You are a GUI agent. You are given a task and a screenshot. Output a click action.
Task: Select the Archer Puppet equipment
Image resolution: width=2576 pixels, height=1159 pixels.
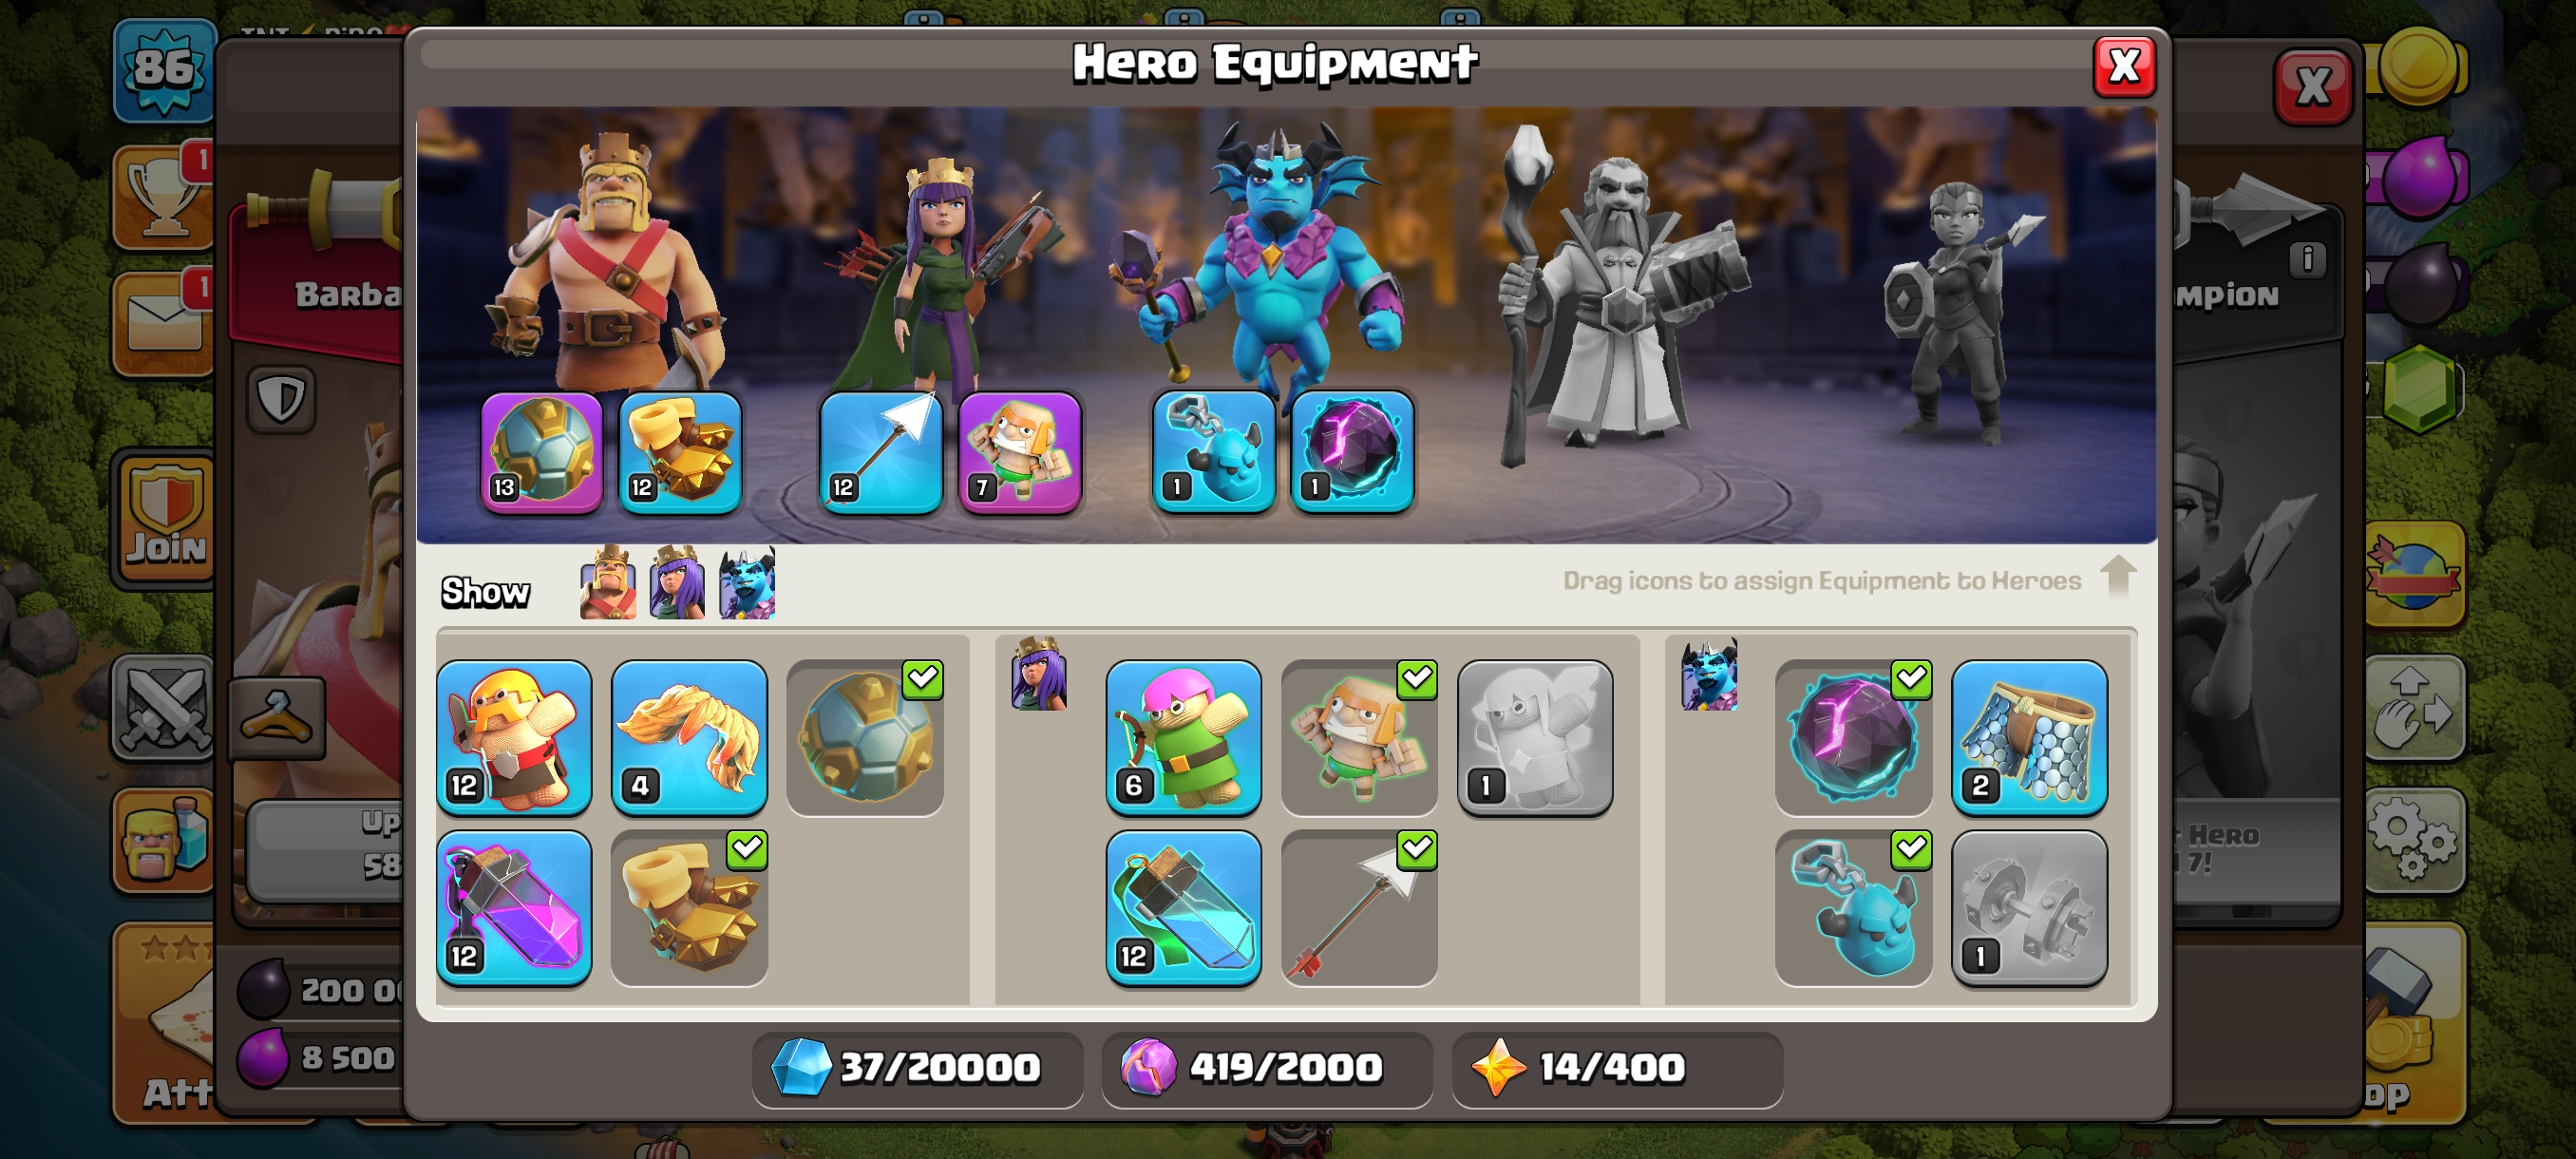pos(1183,737)
